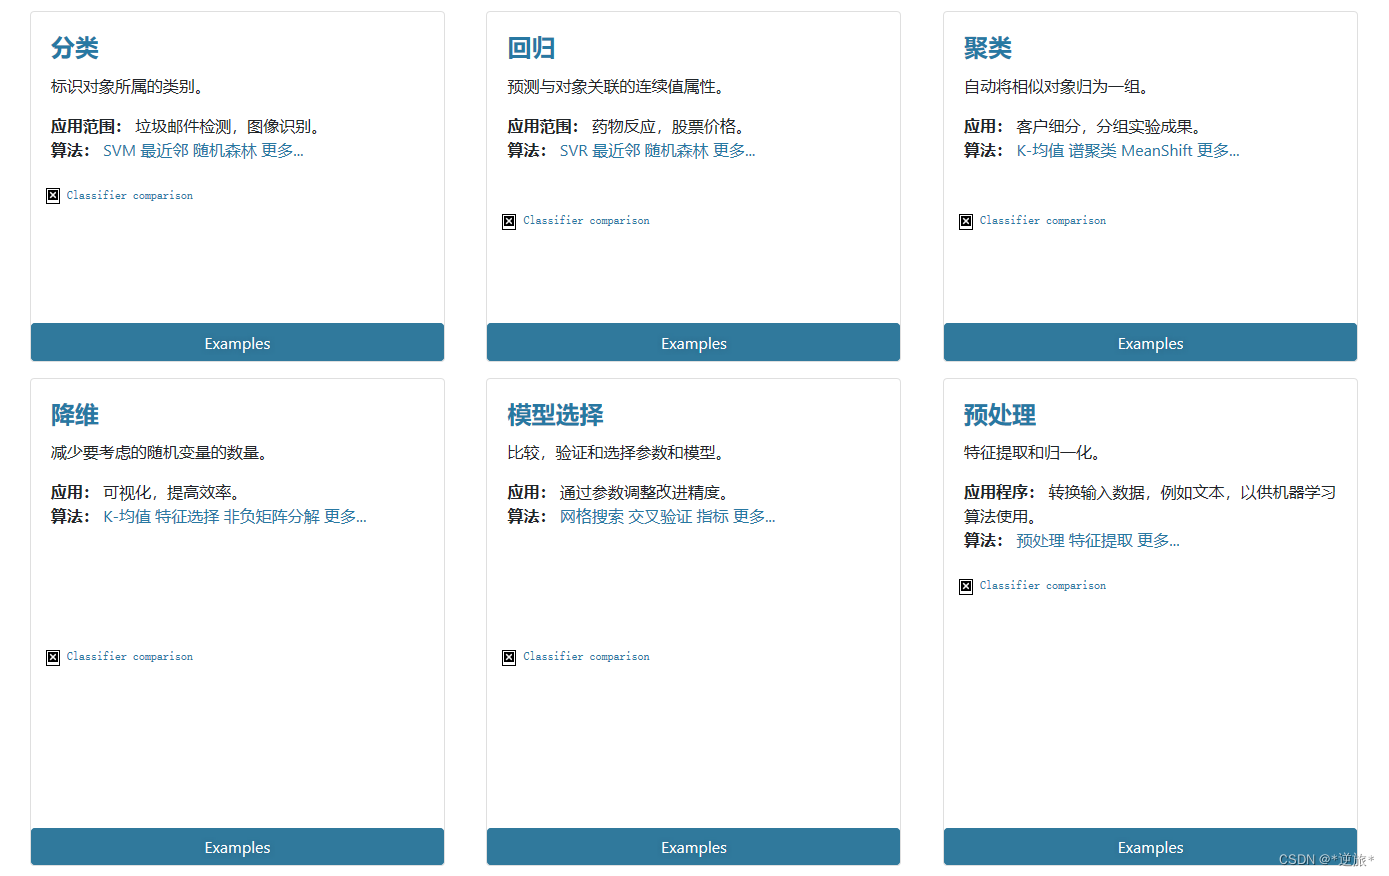Open Examples button under 降维
Screen dimensions: 1389x876
point(237,846)
